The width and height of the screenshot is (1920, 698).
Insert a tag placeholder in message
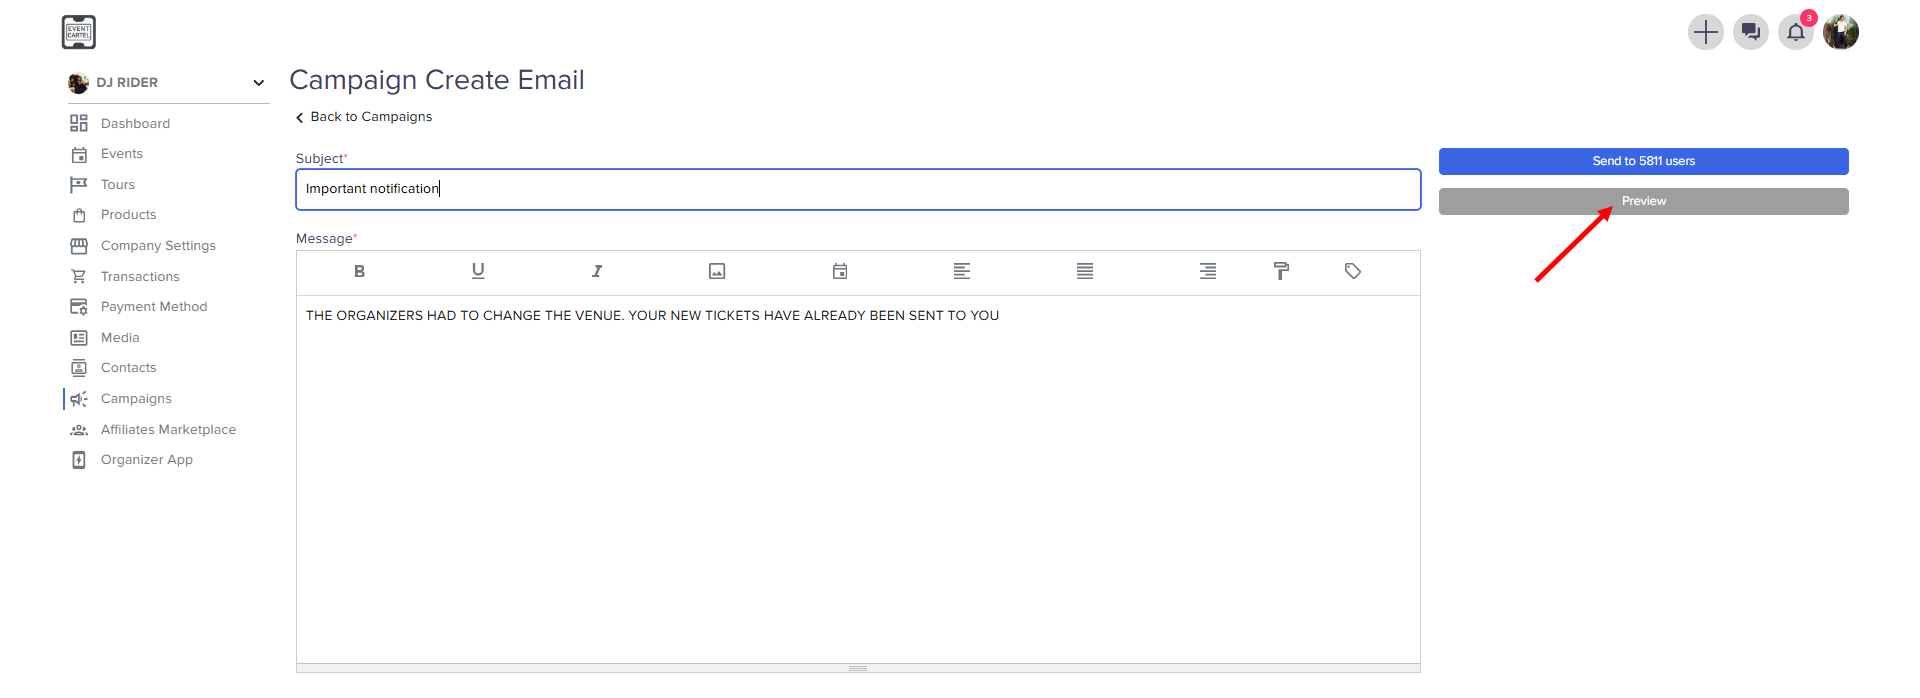click(1353, 271)
